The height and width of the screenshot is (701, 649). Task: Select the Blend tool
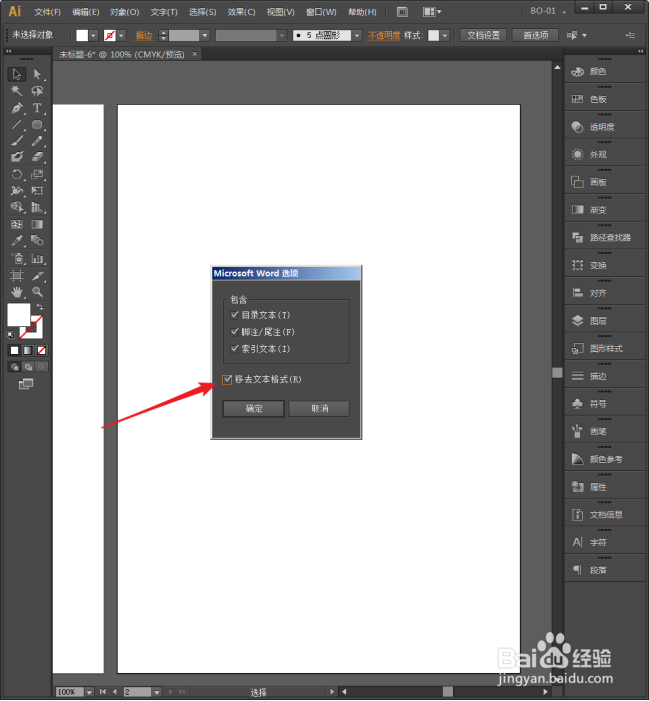click(x=37, y=241)
